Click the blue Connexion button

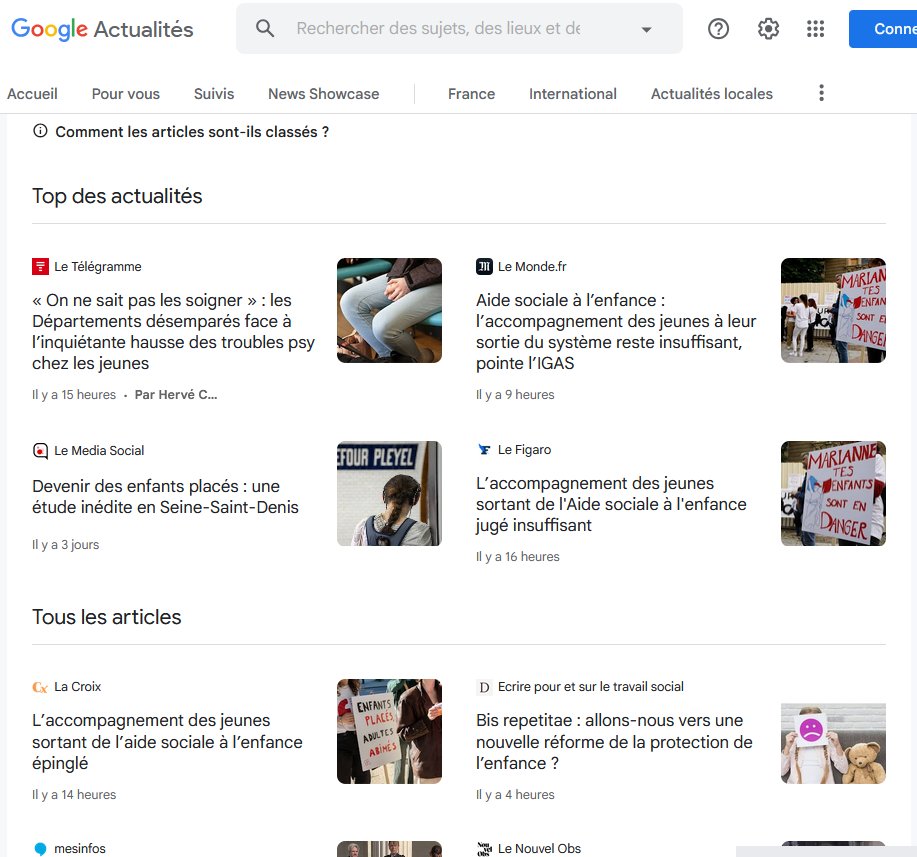(x=883, y=29)
